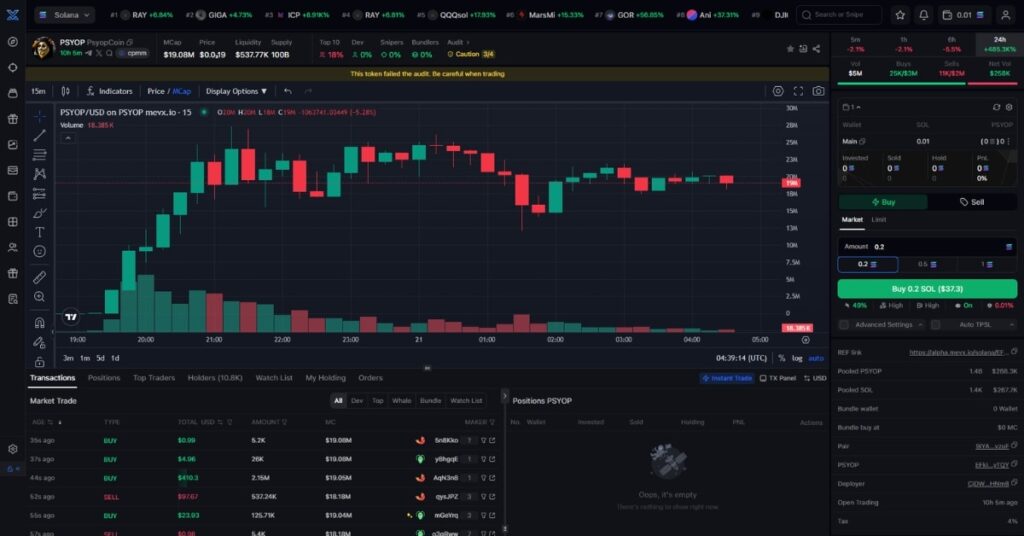Select the ruler measure tool
Screen dimensions: 1024x536
[x=40, y=277]
